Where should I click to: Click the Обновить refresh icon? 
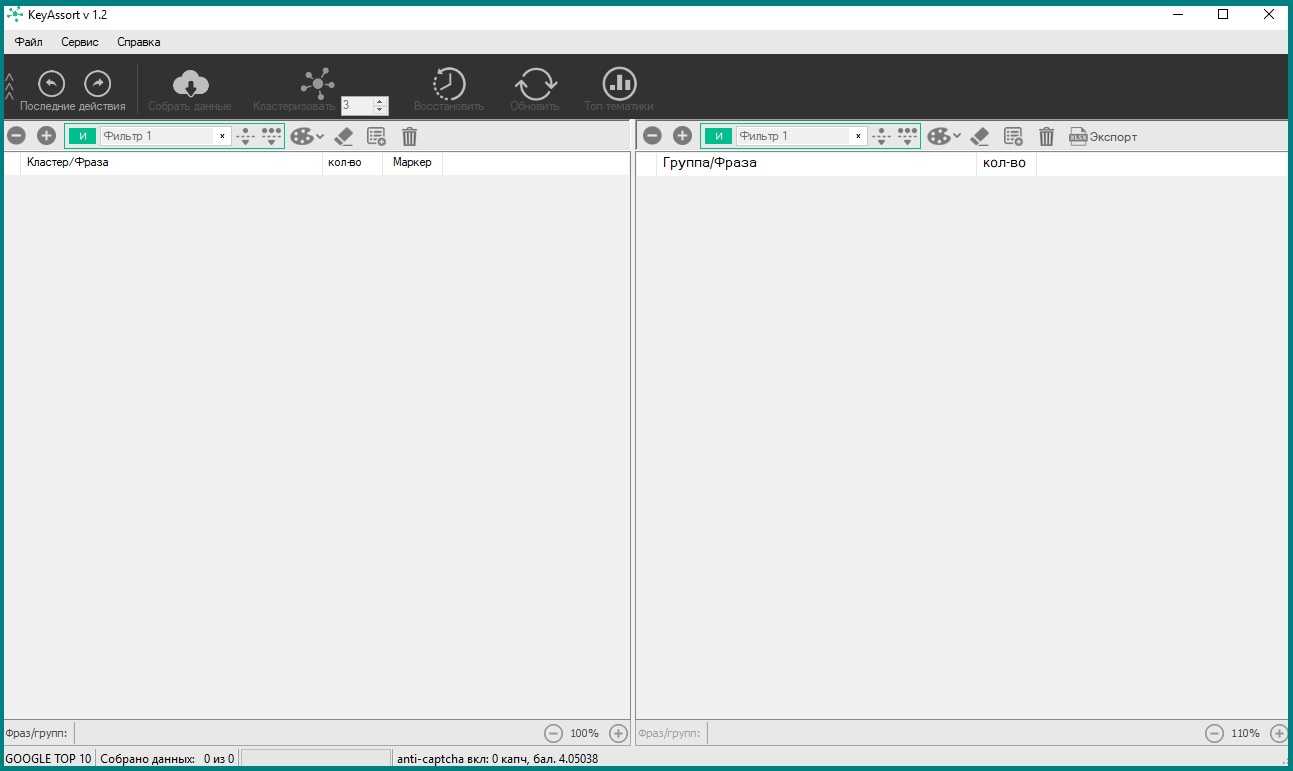535,84
